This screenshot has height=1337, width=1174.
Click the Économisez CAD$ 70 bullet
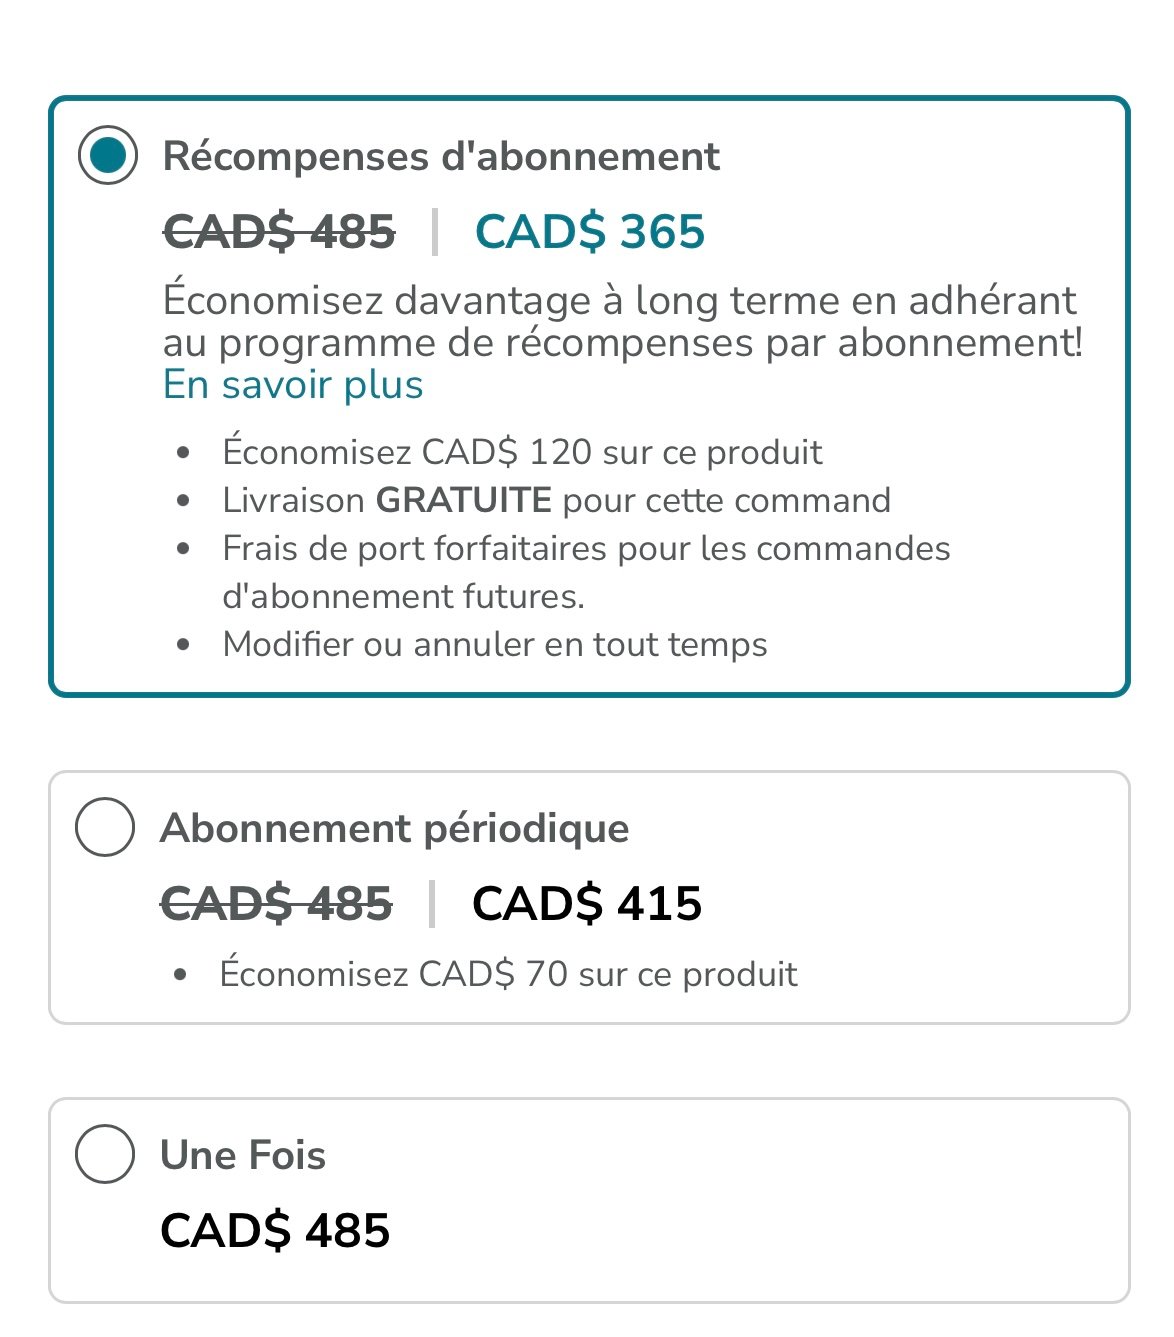pyautogui.click(x=508, y=974)
